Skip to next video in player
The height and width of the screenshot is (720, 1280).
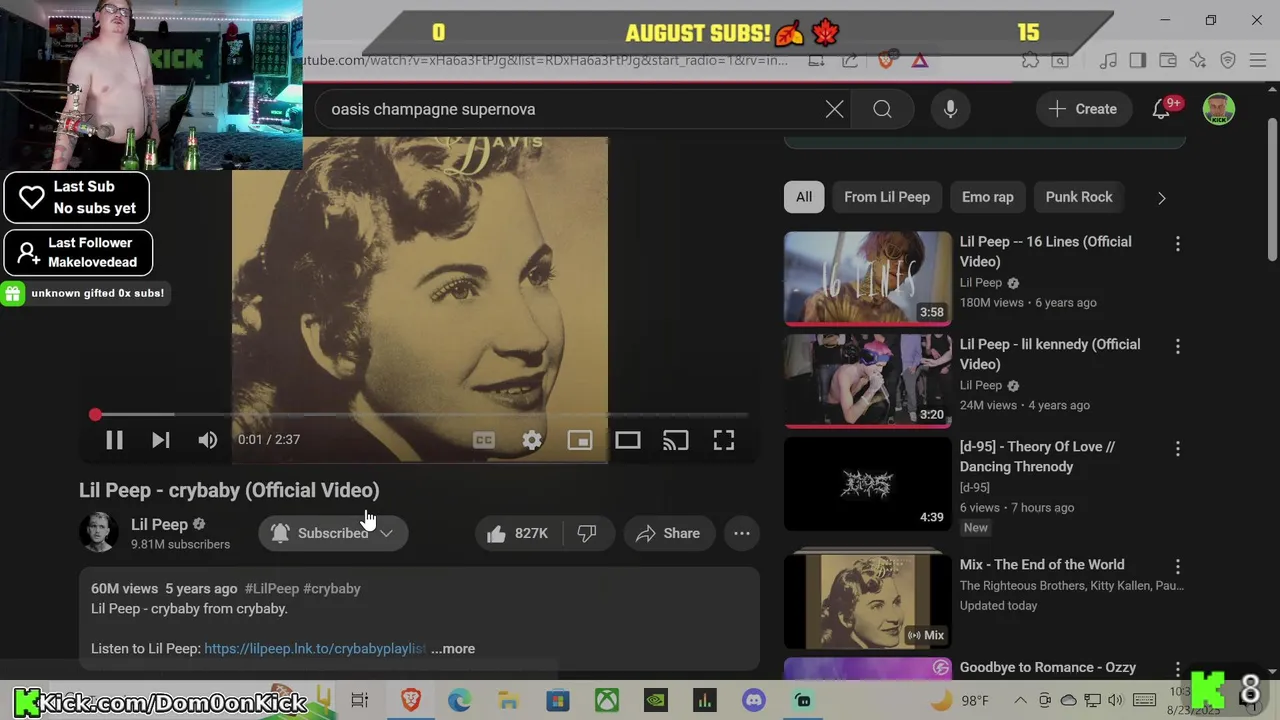point(160,440)
